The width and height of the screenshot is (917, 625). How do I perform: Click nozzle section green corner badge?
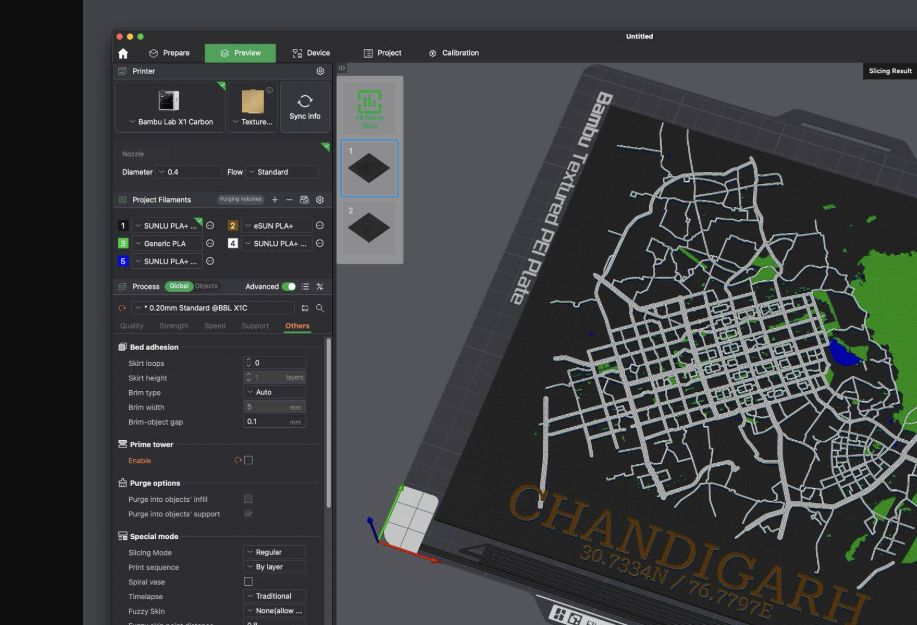pos(325,146)
